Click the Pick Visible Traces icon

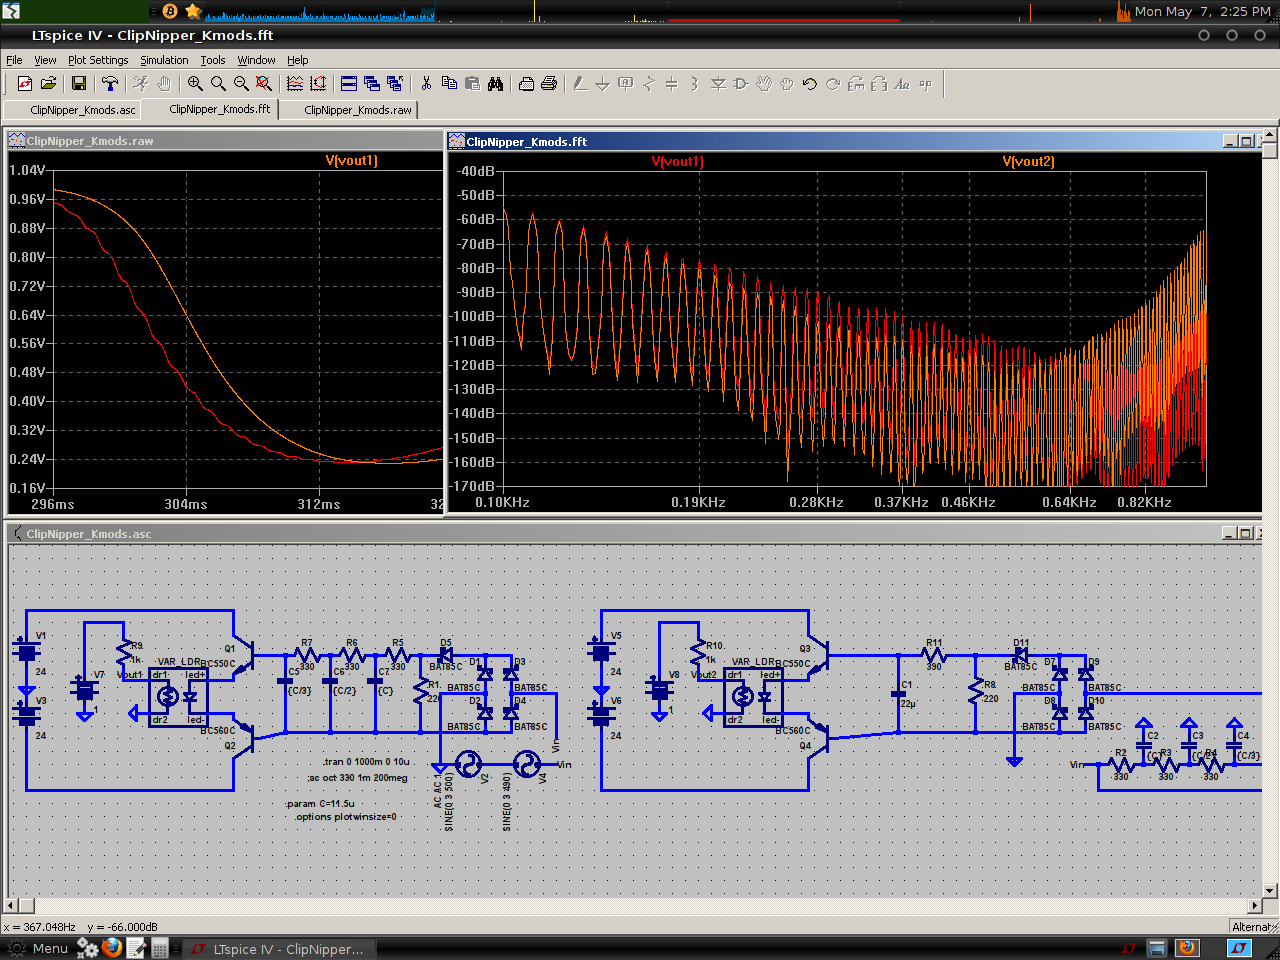coord(295,84)
